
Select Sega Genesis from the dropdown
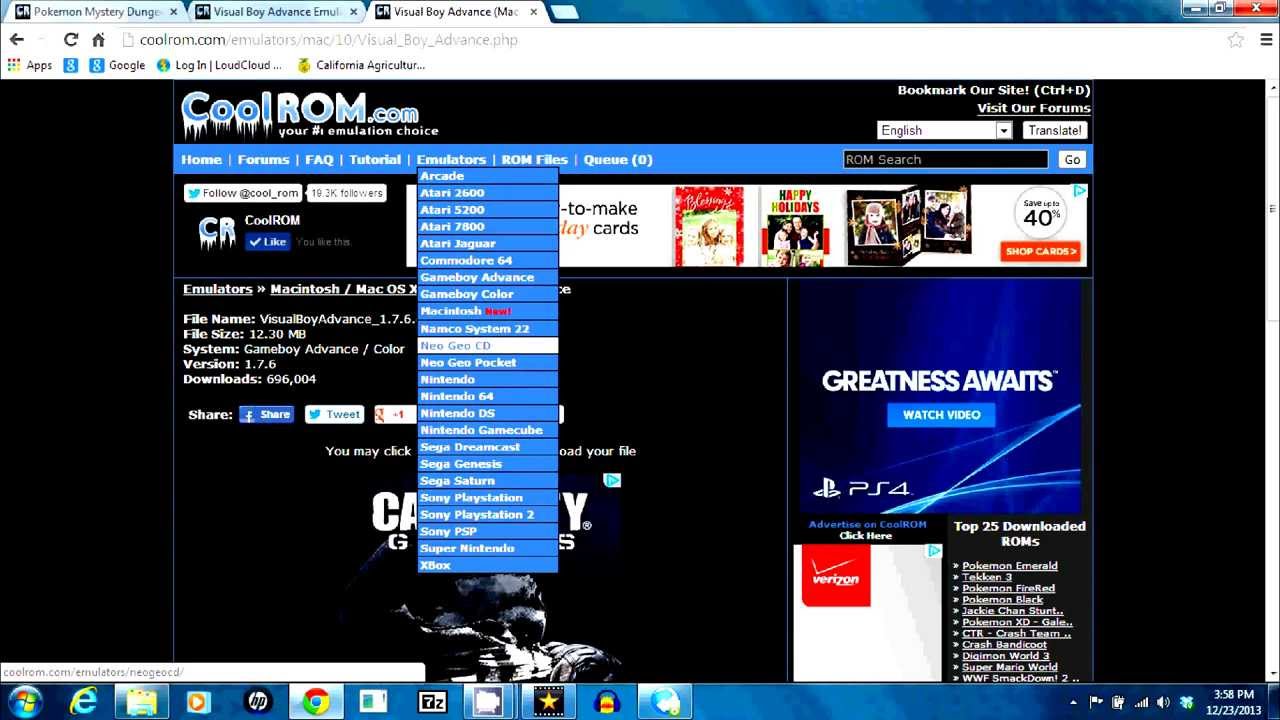click(487, 464)
